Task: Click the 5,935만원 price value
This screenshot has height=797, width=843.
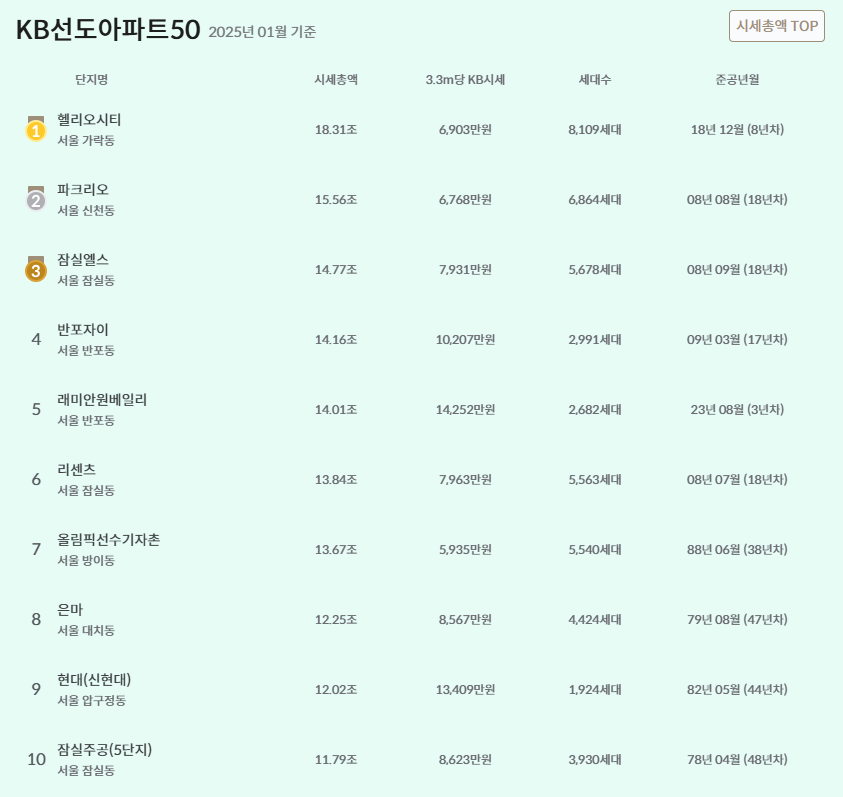Action: [x=465, y=549]
